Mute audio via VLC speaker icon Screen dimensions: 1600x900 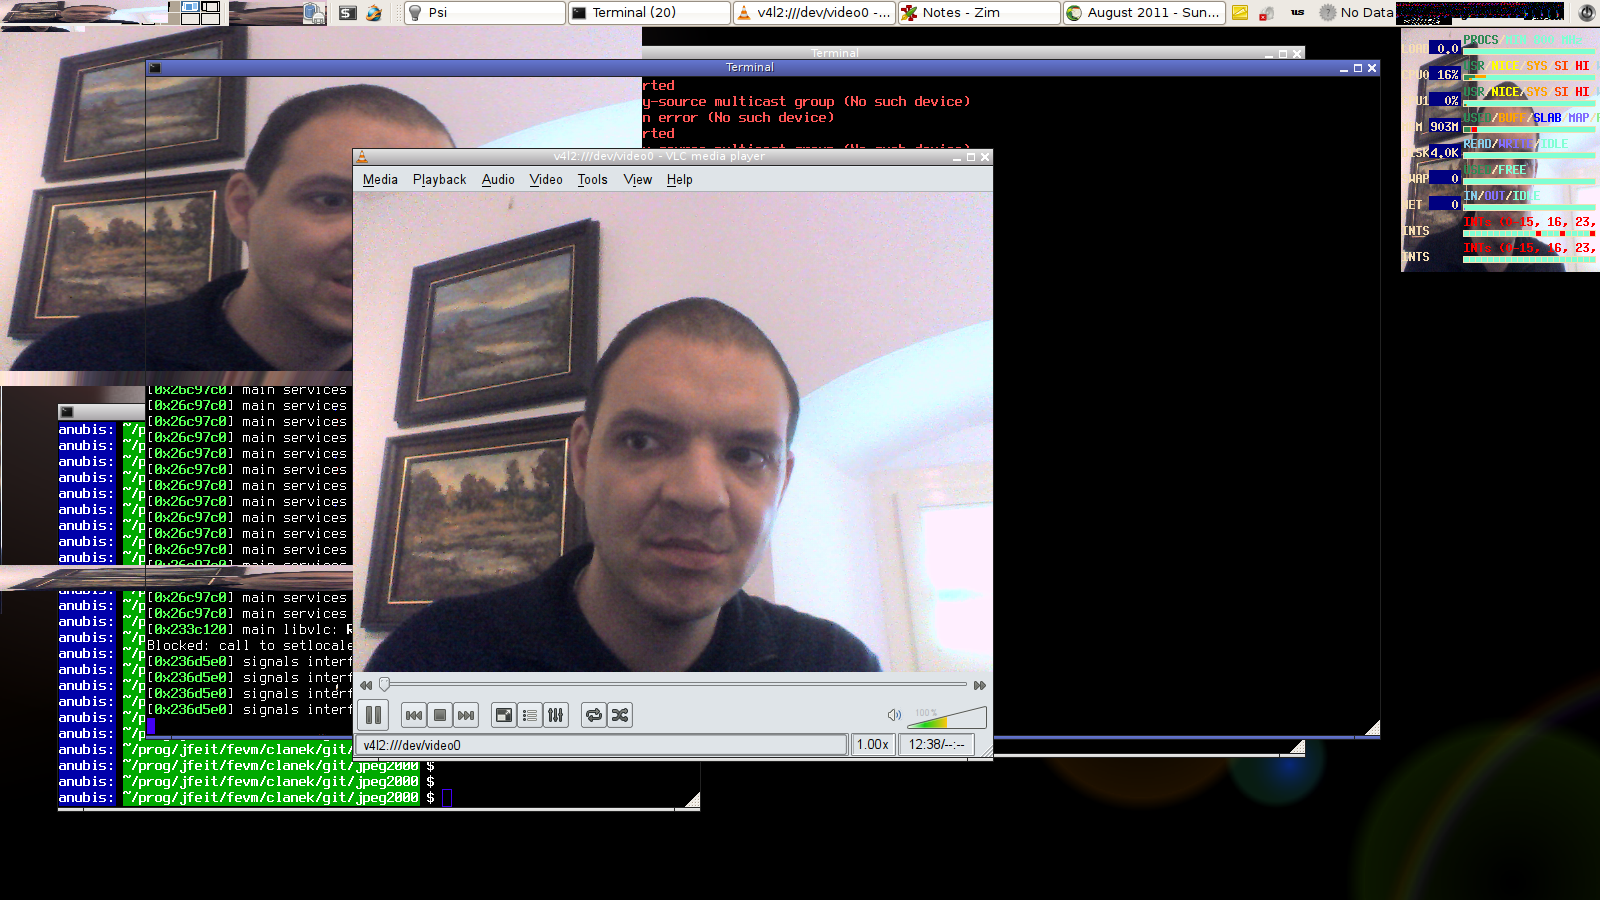(x=894, y=715)
